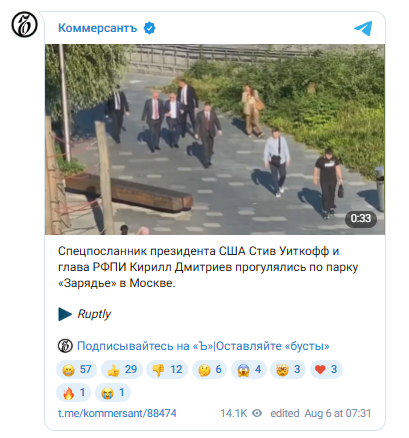Click the small Ъ logo before subscribe link
This screenshot has width=409, height=438.
pos(65,346)
